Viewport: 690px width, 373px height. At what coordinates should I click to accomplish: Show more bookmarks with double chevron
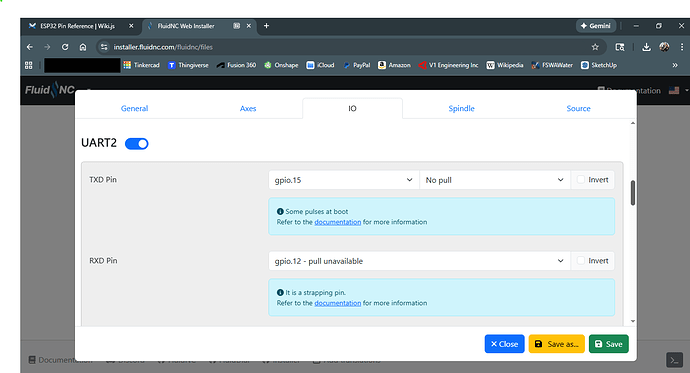pos(675,65)
